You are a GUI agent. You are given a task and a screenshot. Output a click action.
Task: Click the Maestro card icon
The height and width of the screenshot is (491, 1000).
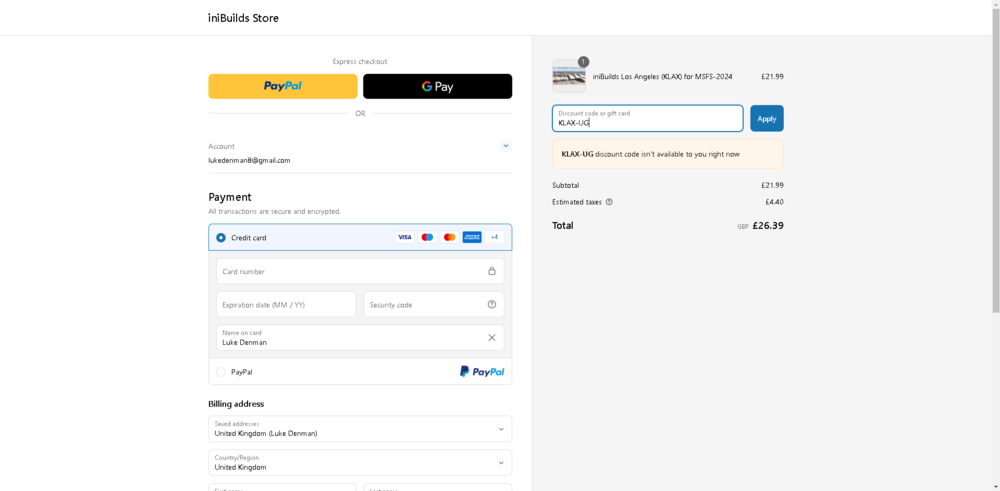coord(427,237)
